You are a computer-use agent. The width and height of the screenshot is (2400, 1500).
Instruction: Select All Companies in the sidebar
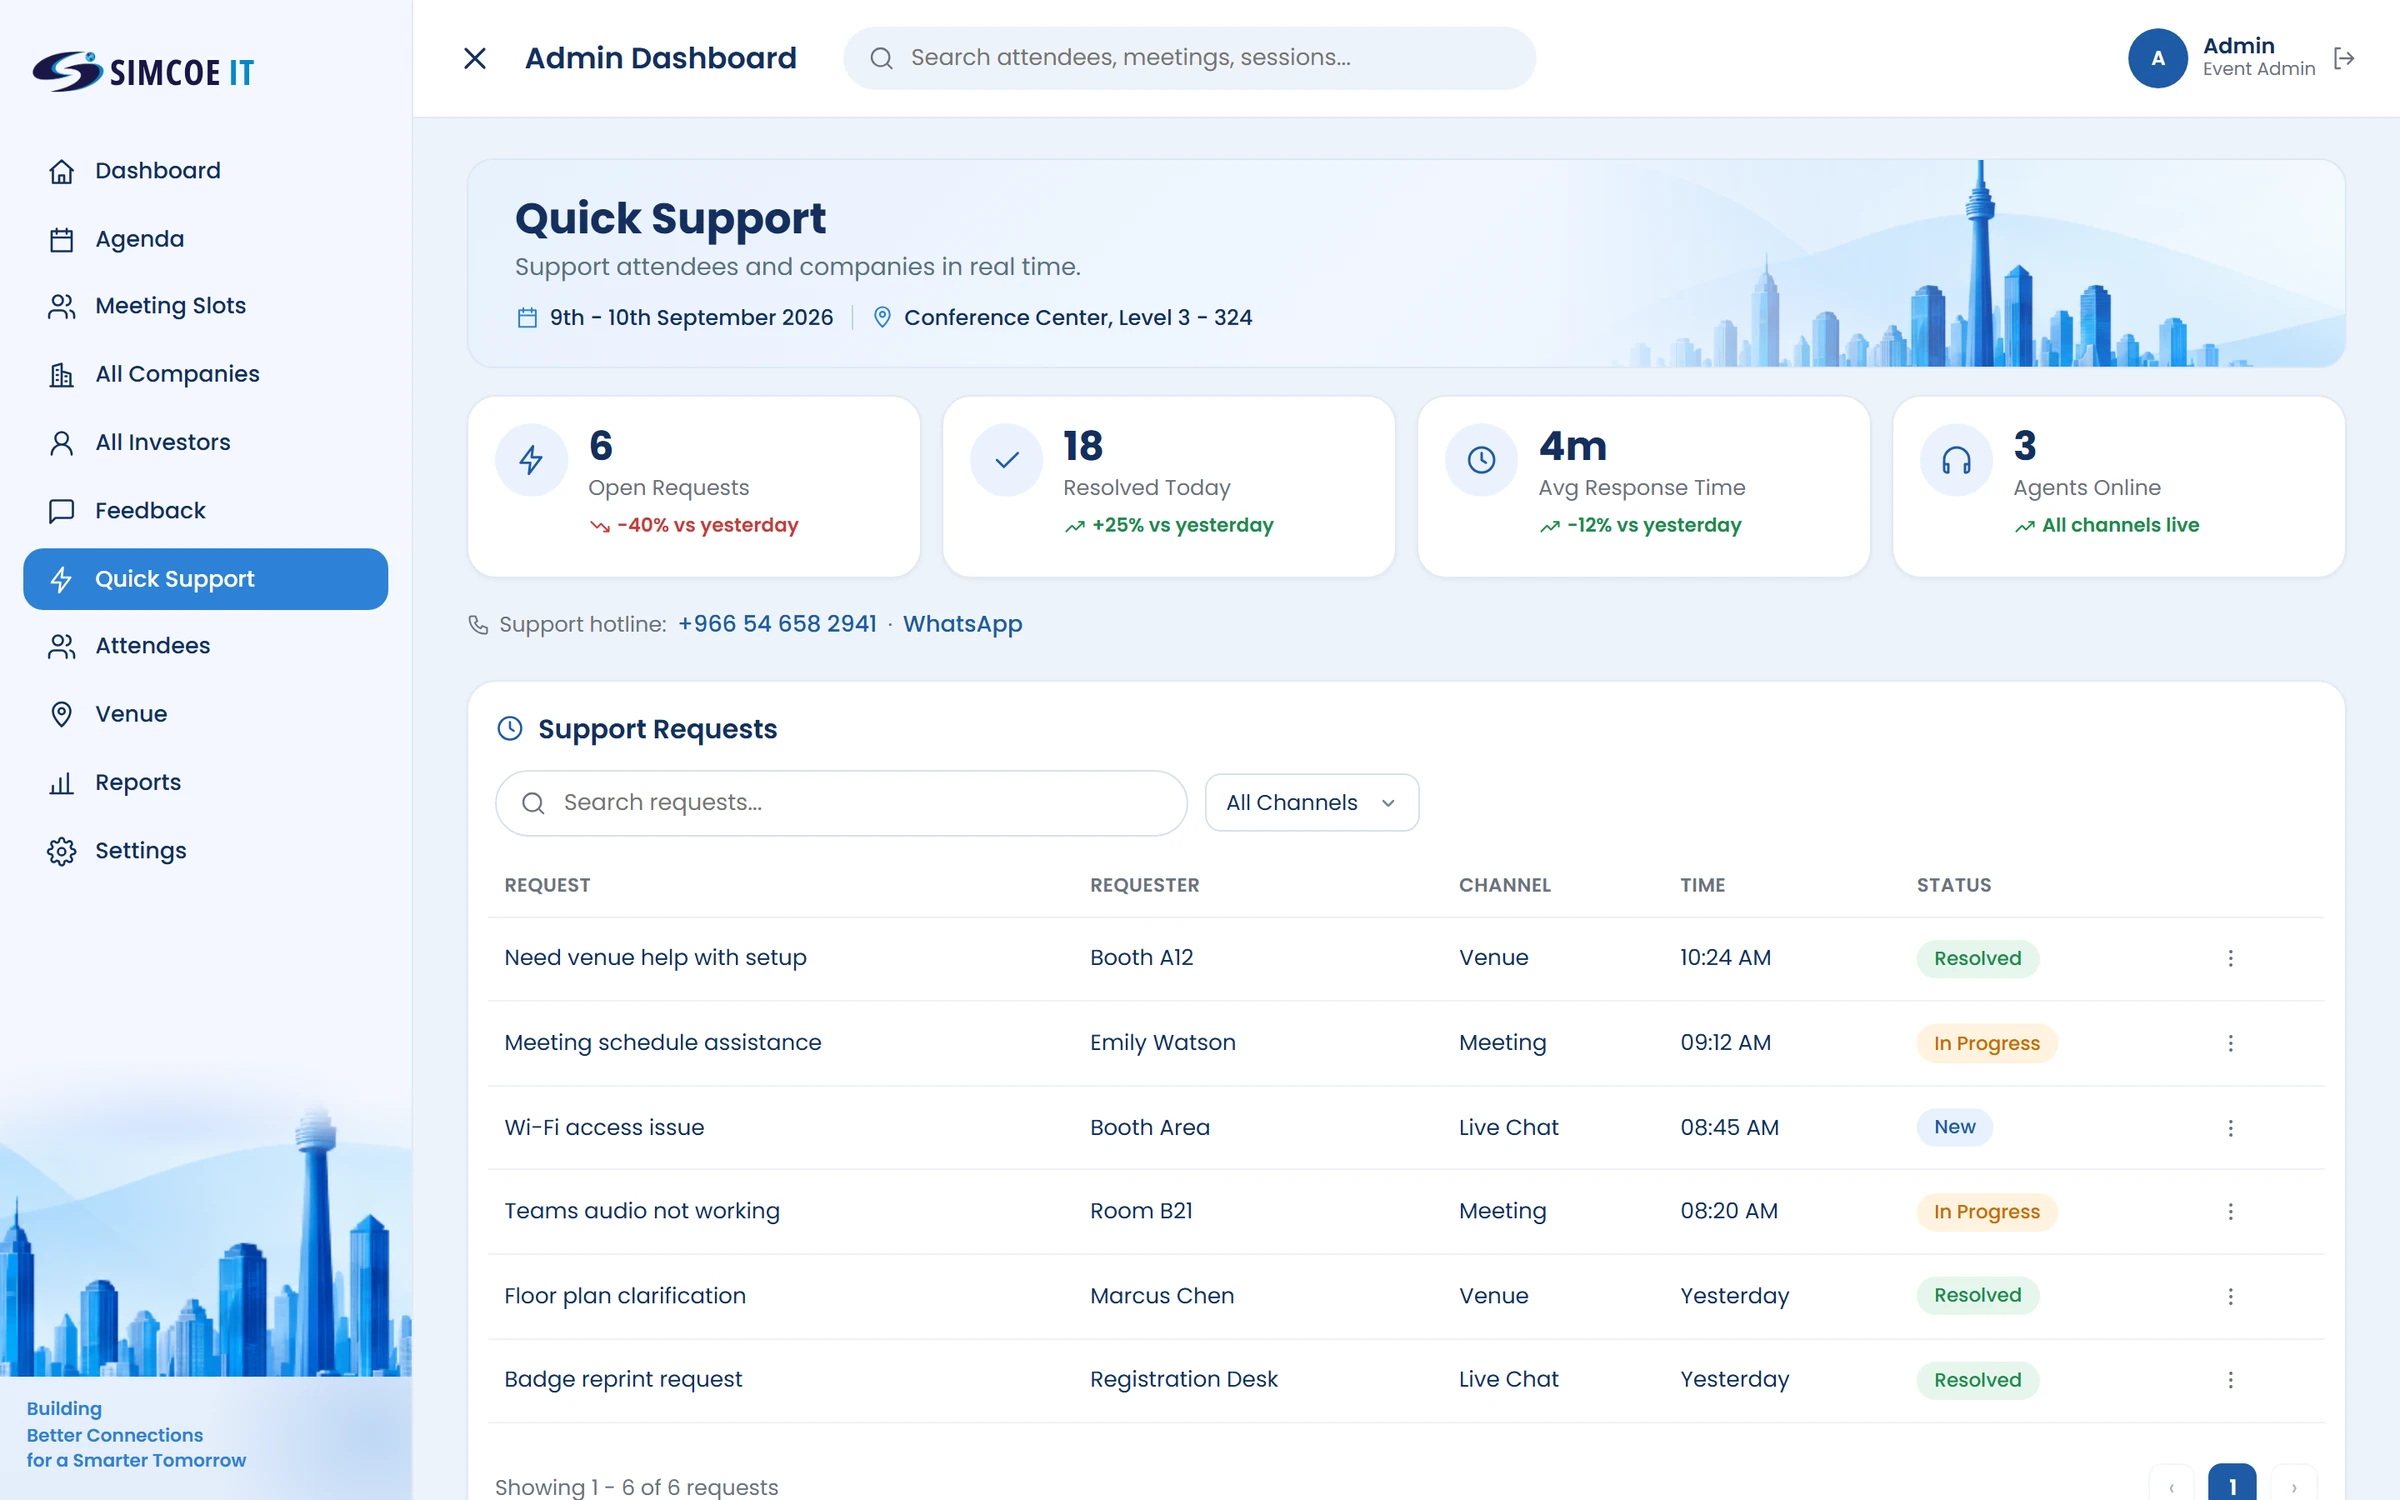point(205,374)
